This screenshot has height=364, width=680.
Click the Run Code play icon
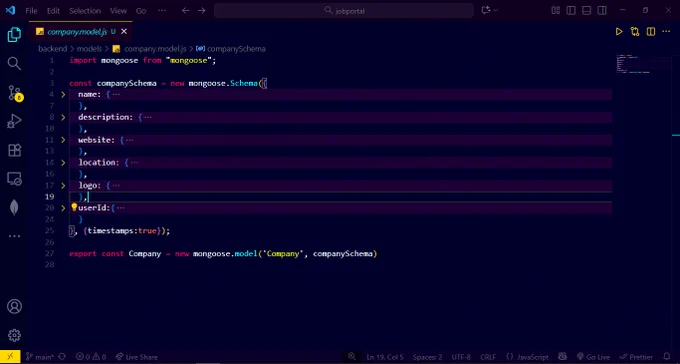pos(619,31)
